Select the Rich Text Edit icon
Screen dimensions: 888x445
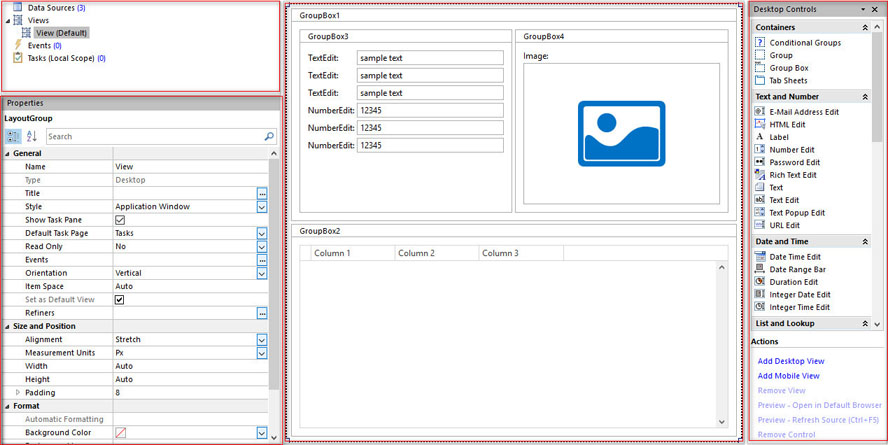(760, 175)
